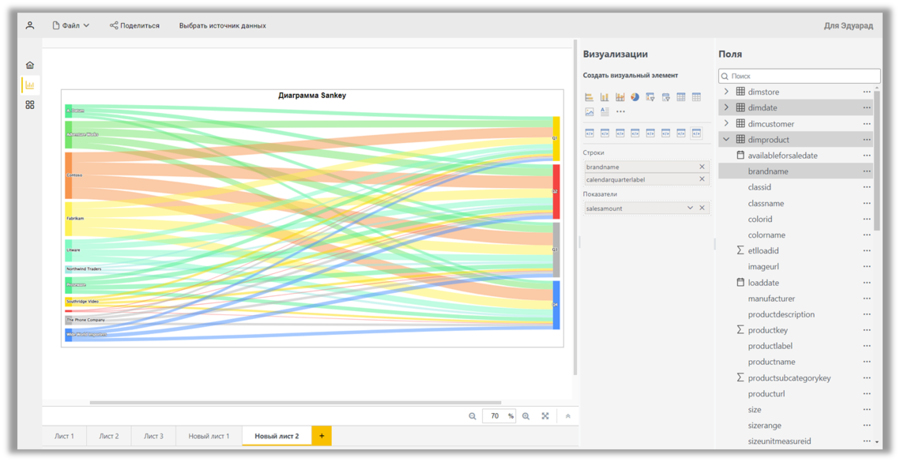The image size is (900, 462).
Task: Add a new sheet with plus button
Action: pos(321,436)
